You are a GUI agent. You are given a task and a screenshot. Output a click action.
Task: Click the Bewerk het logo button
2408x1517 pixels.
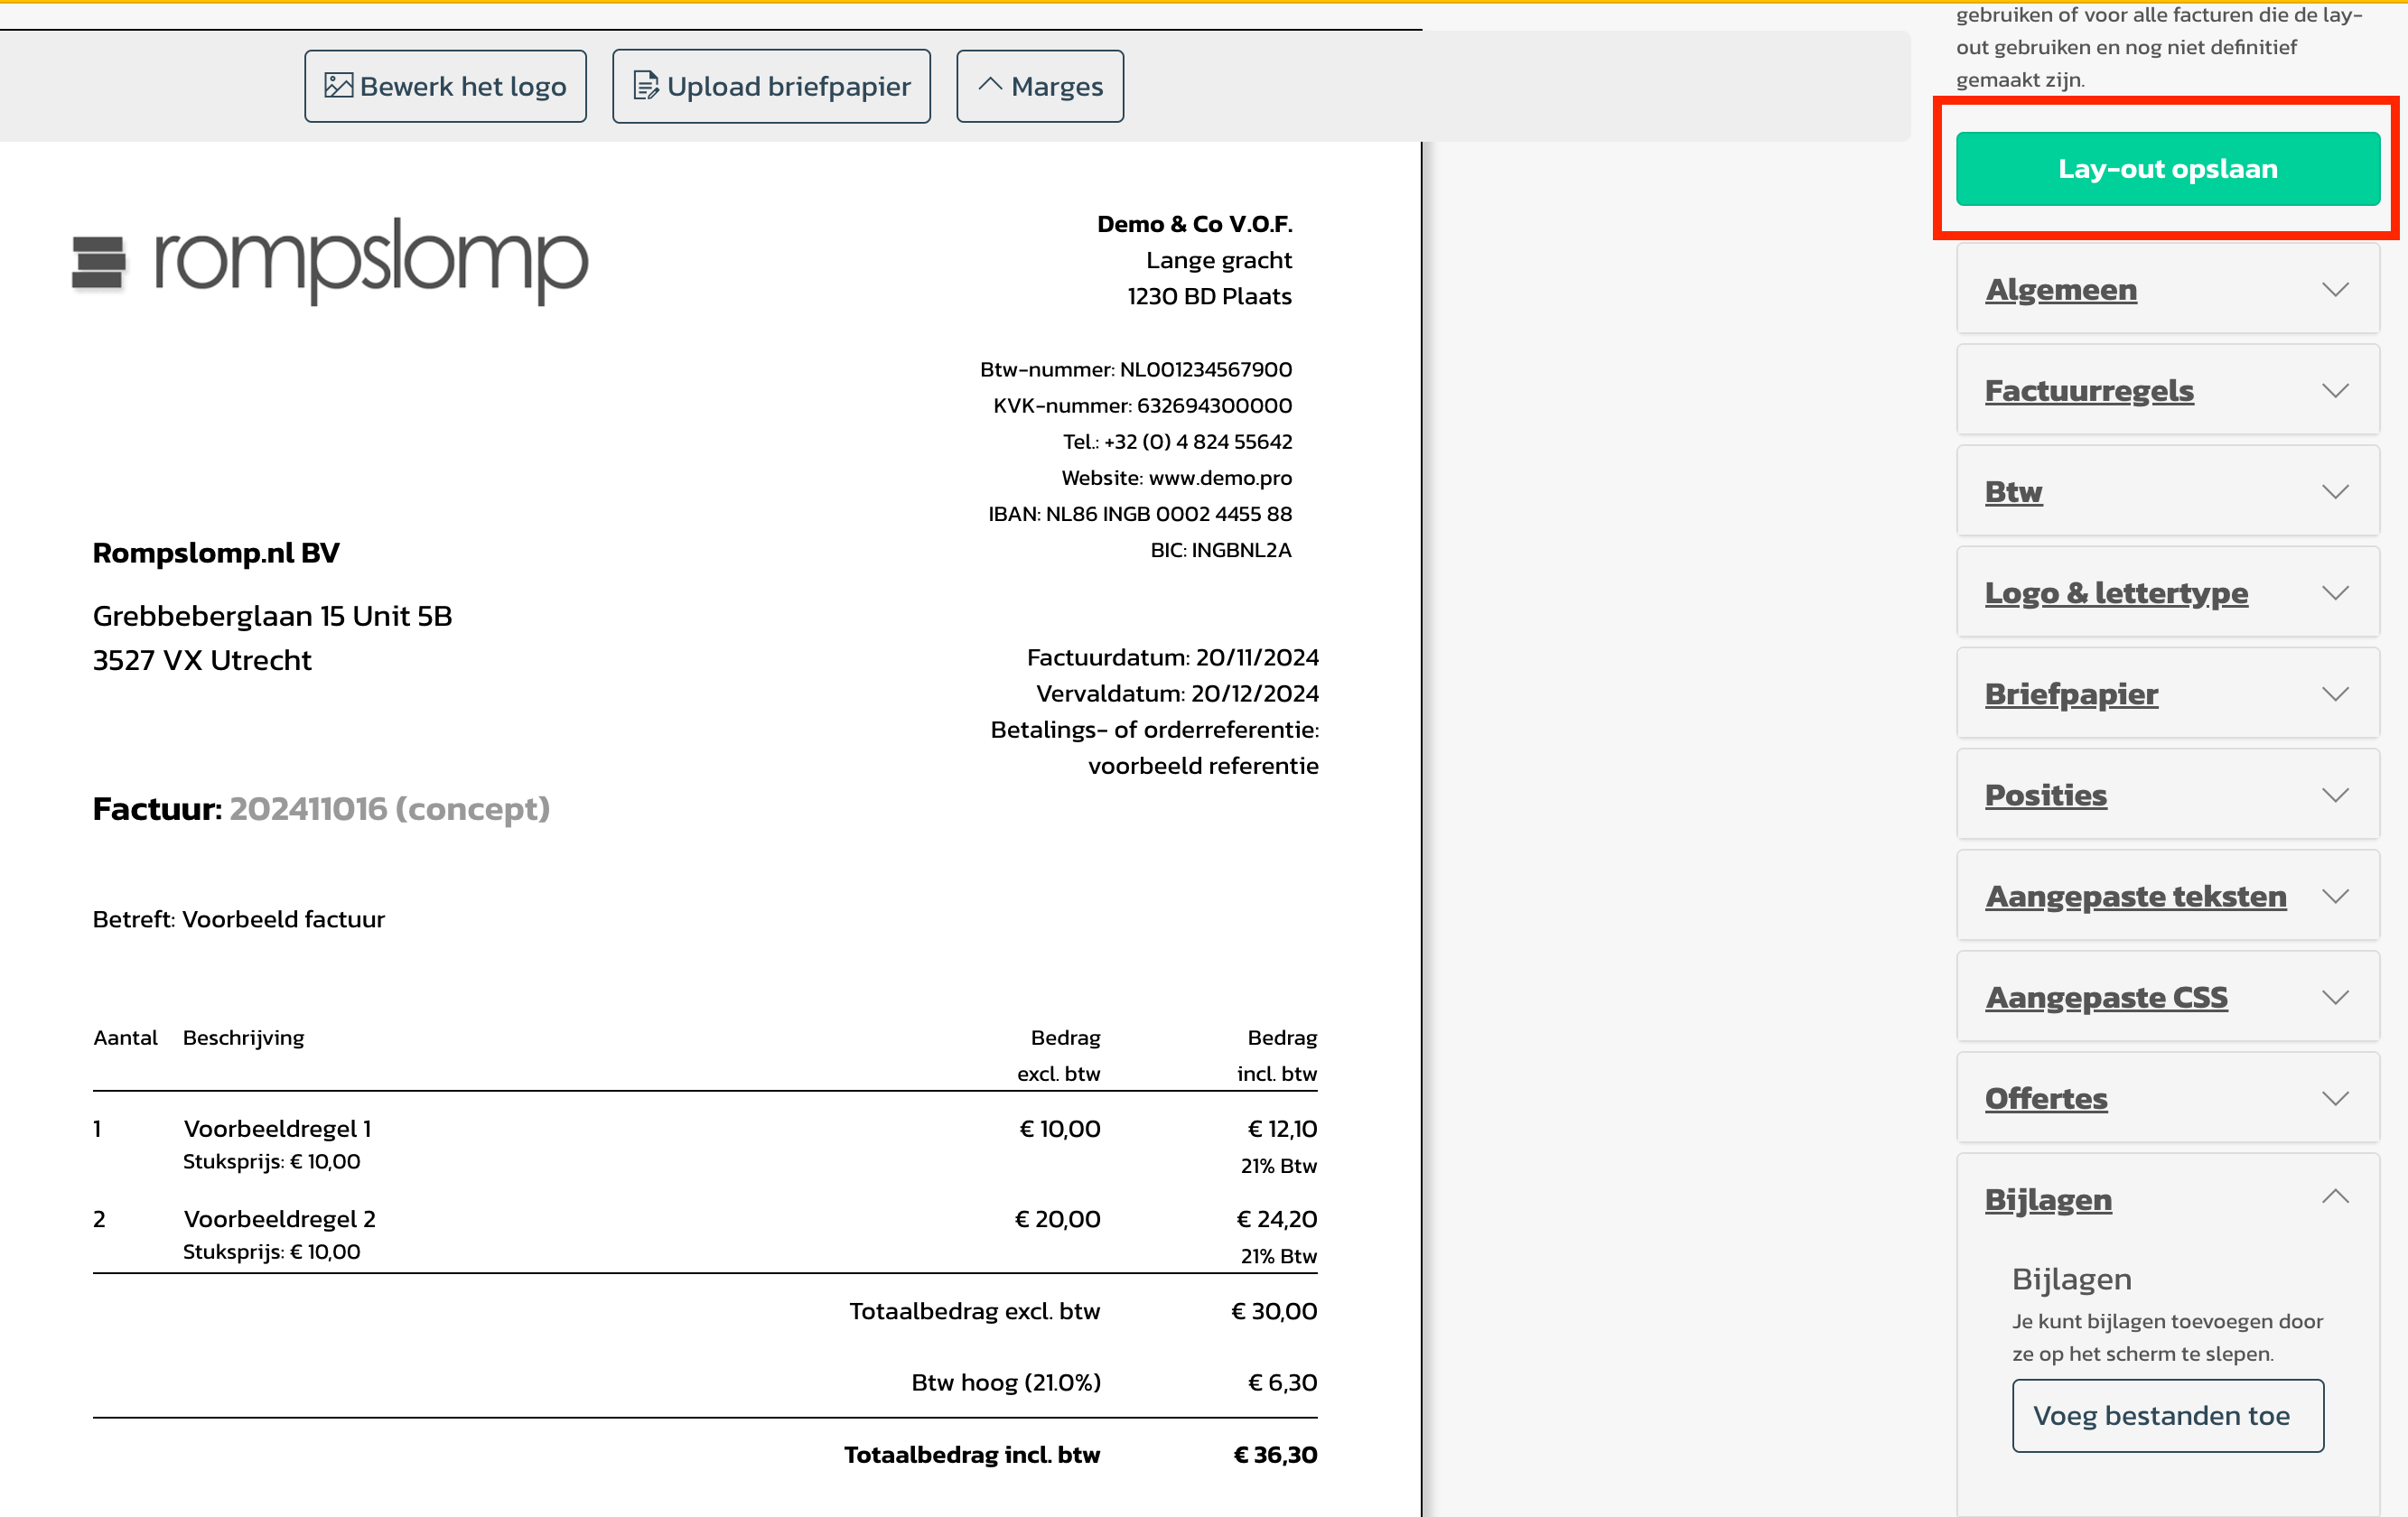445,86
